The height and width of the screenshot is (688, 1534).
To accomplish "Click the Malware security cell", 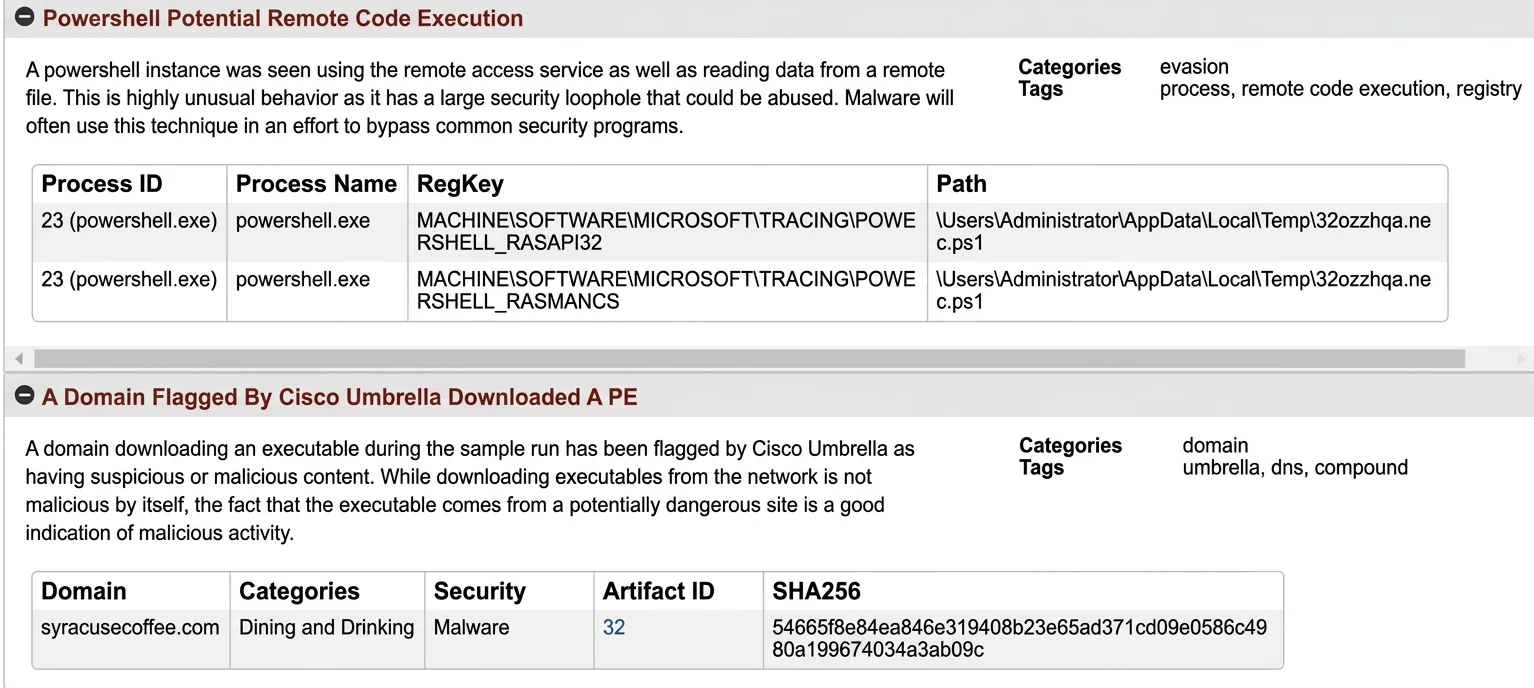I will [x=471, y=628].
